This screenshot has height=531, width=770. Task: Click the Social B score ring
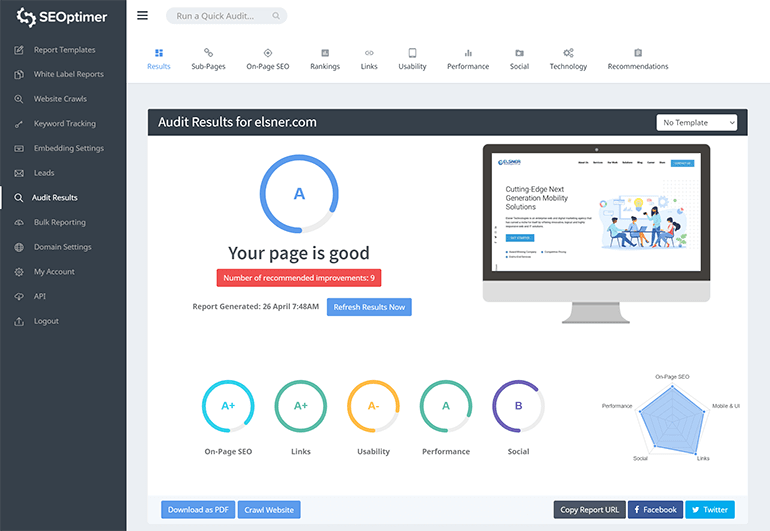coord(519,406)
